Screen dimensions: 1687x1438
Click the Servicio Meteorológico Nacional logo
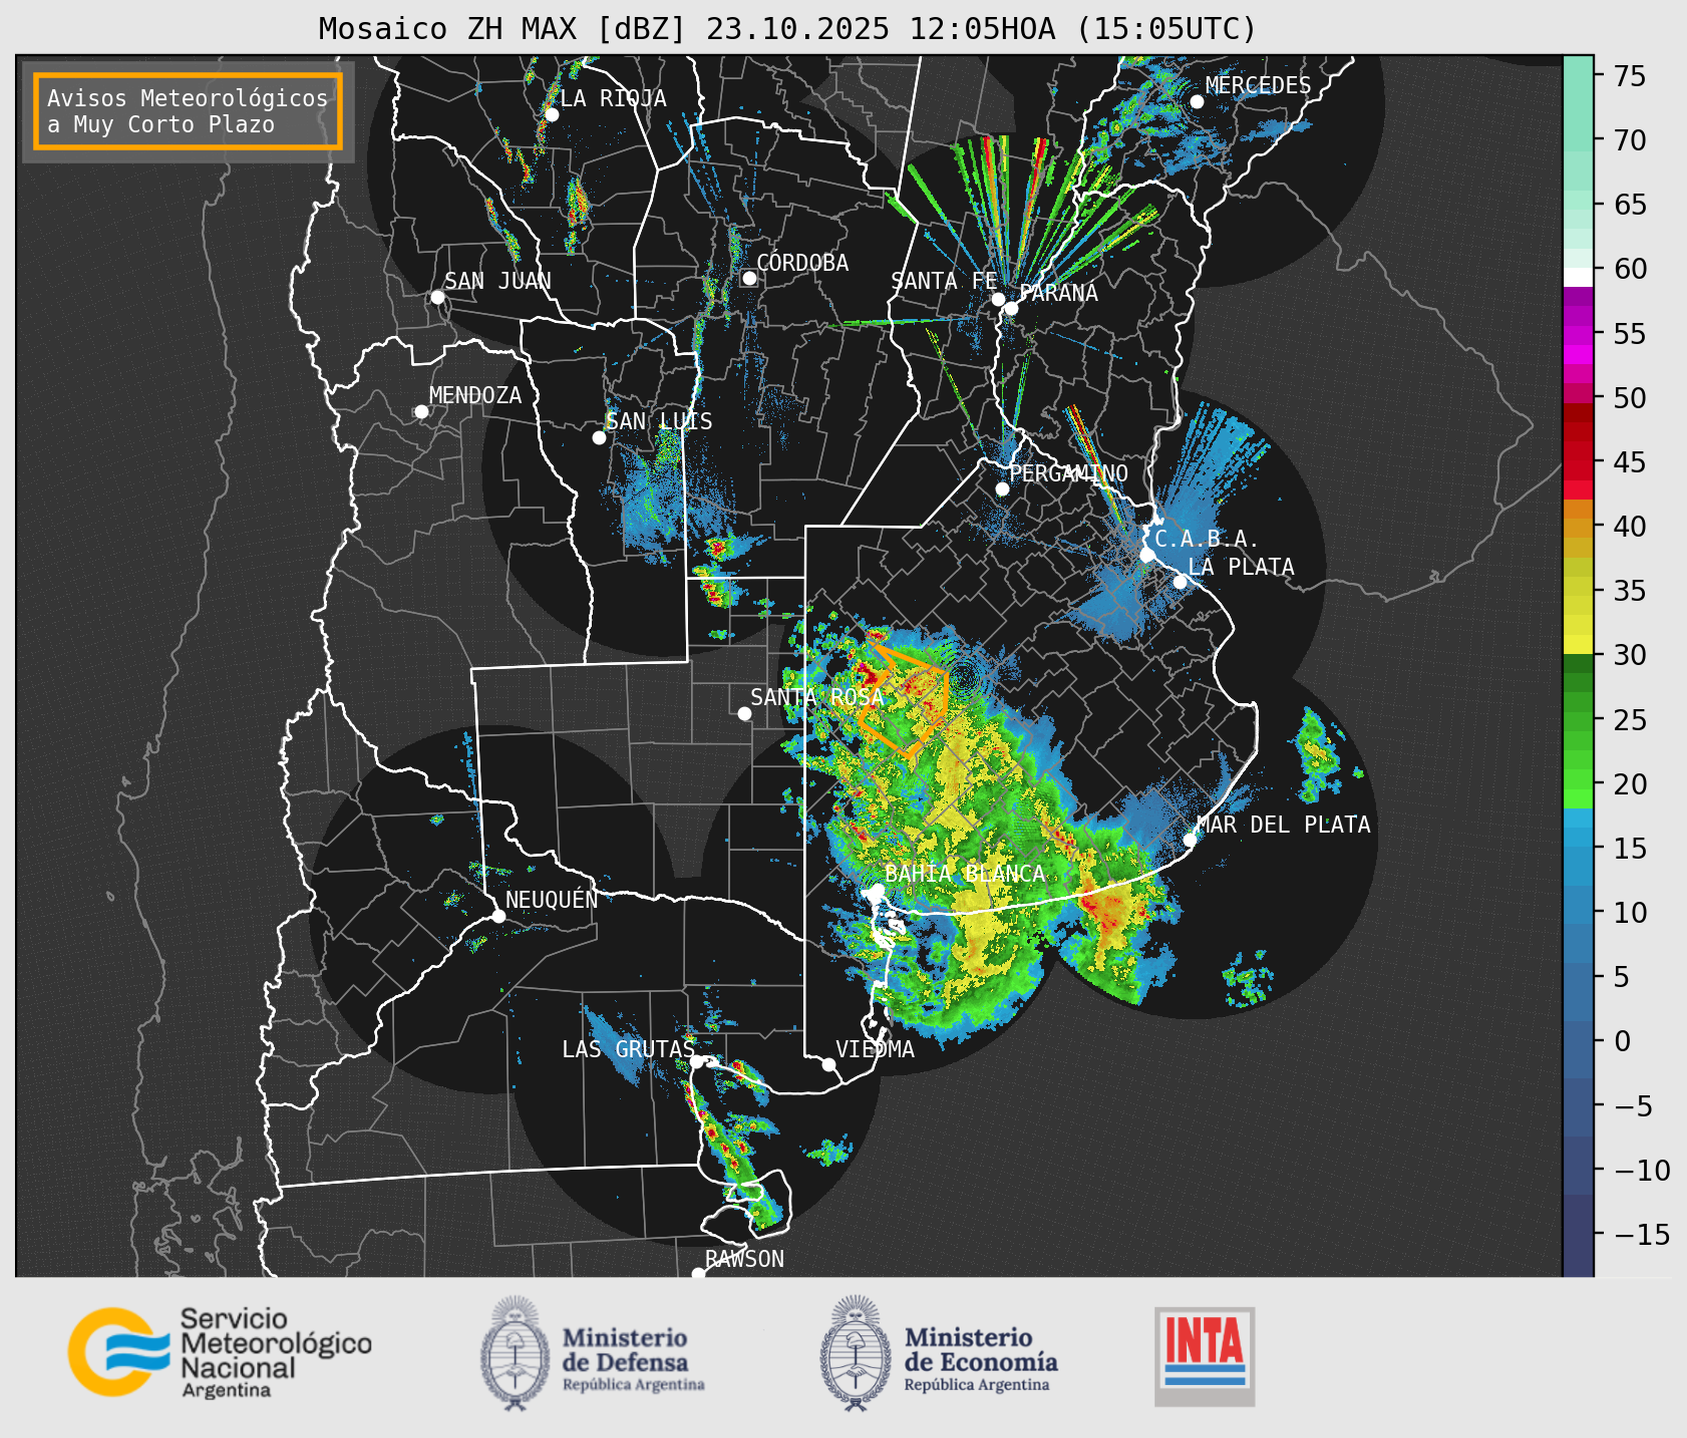click(219, 1352)
